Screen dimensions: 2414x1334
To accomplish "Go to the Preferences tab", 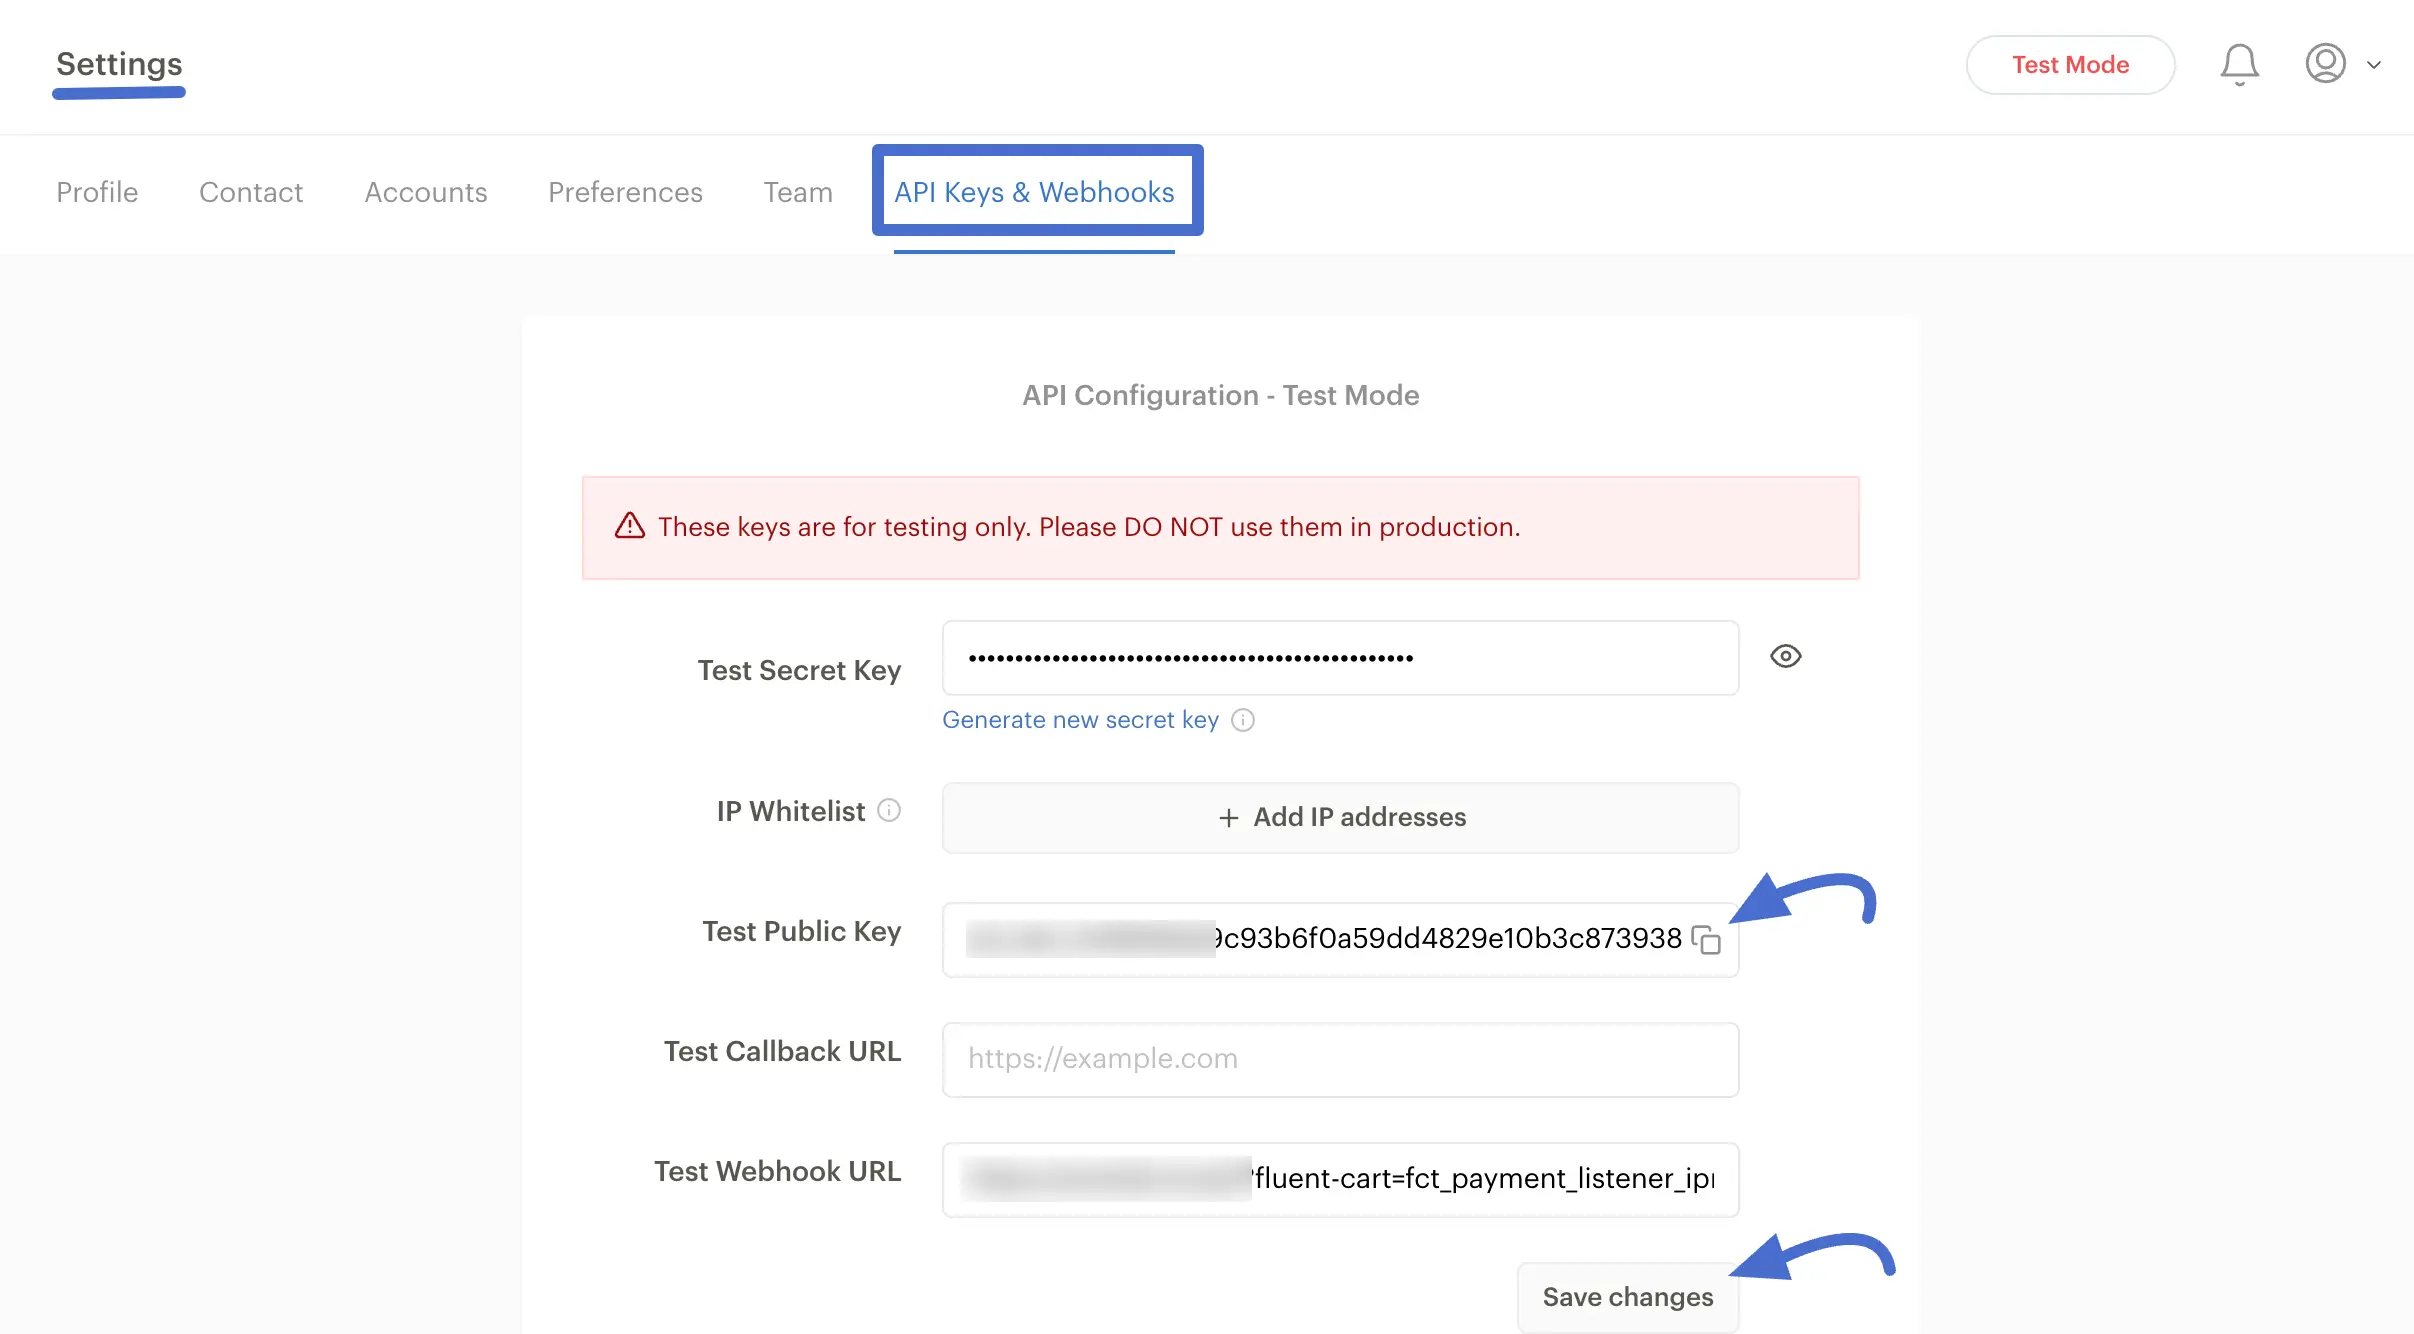I will tap(625, 192).
